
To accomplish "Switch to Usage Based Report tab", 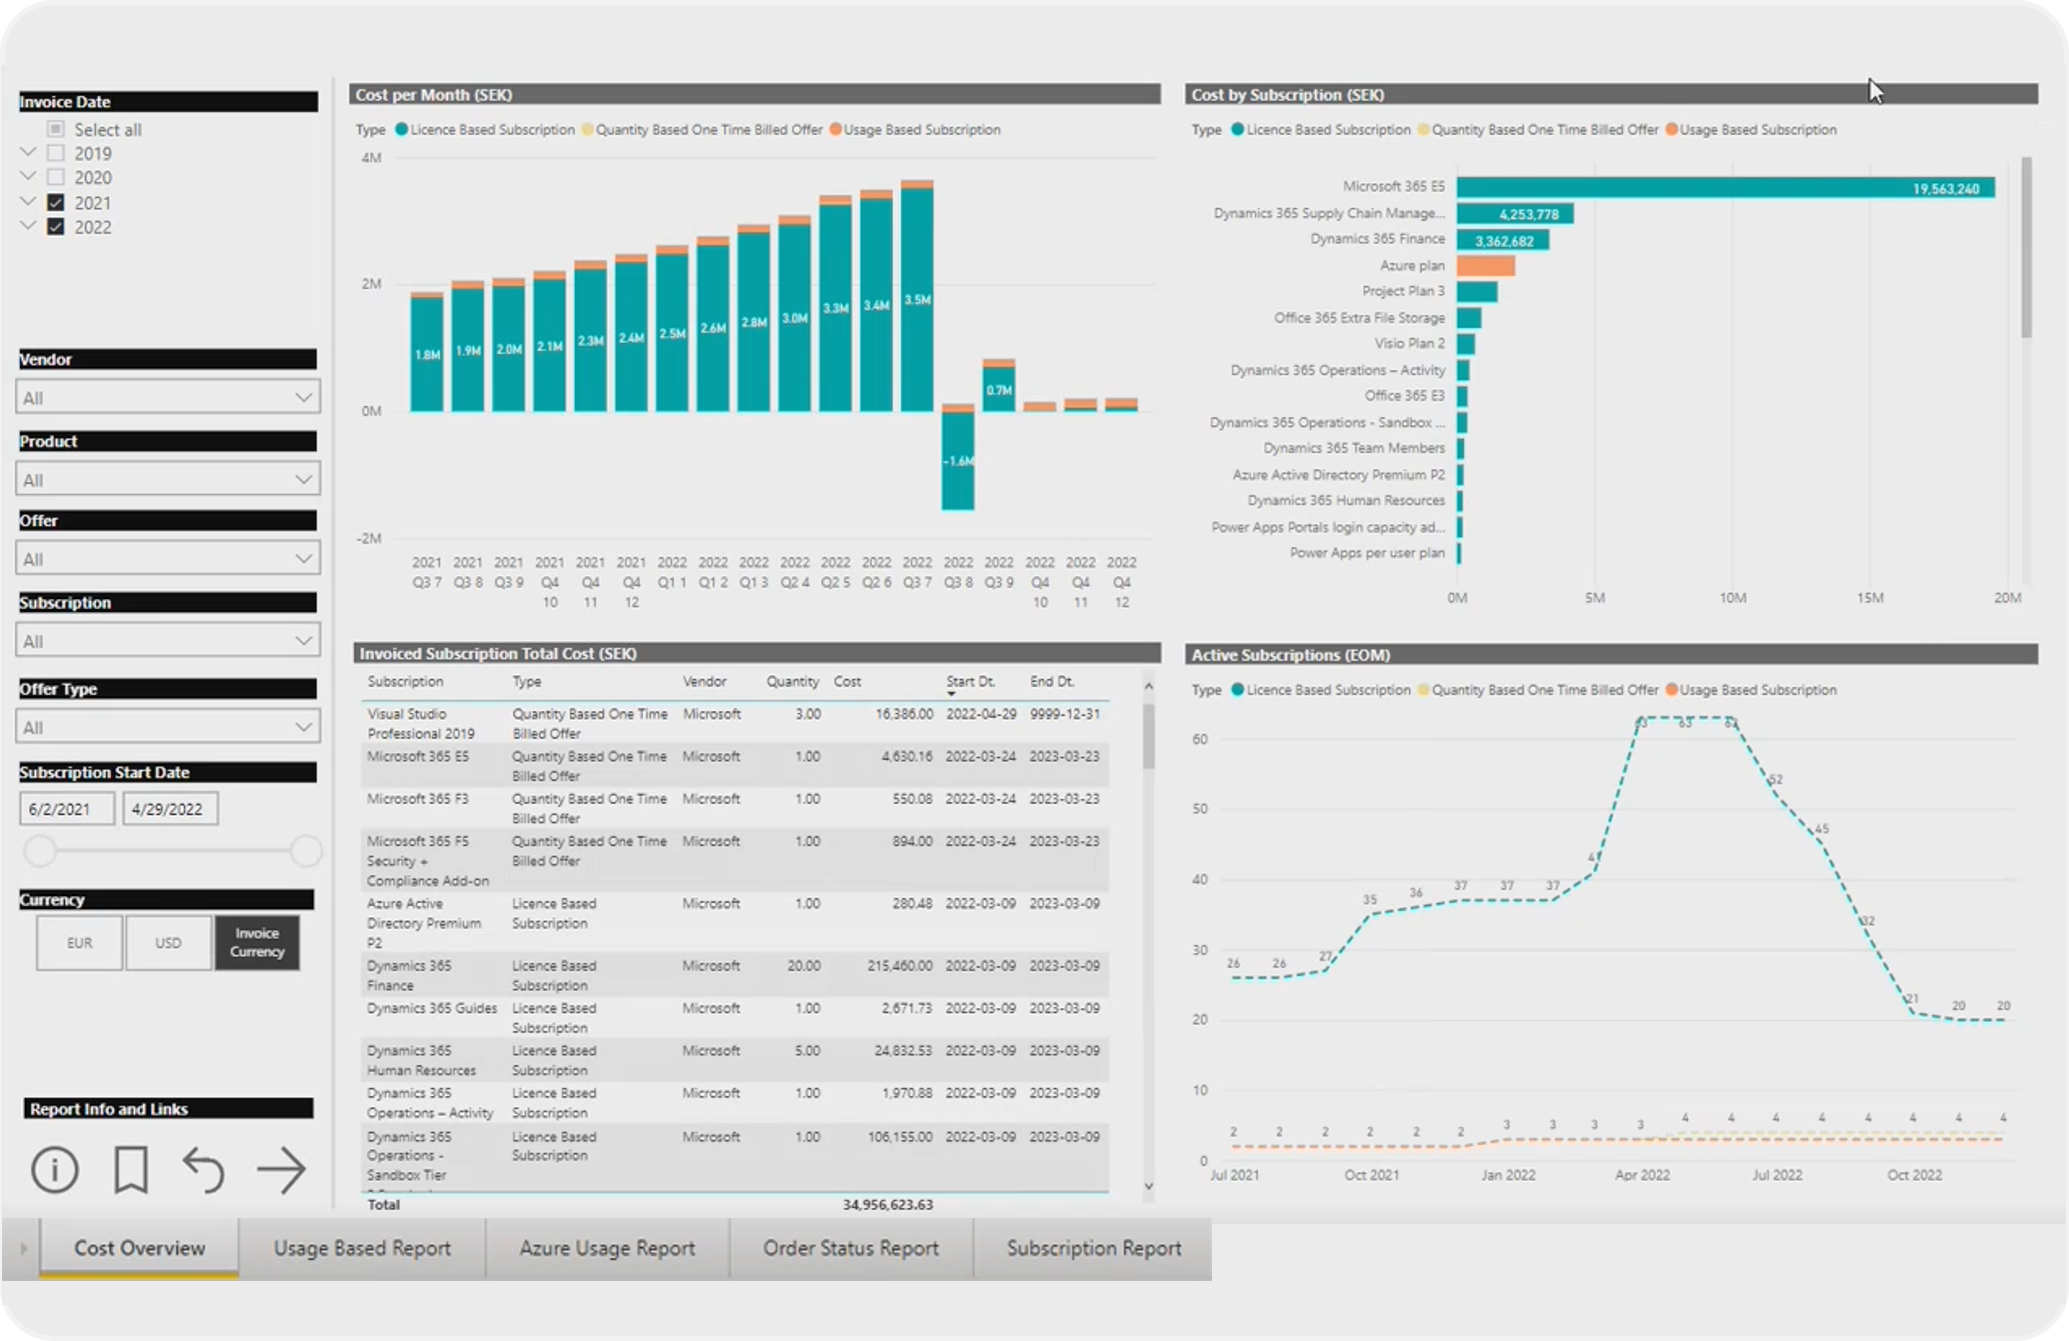I will [x=362, y=1248].
